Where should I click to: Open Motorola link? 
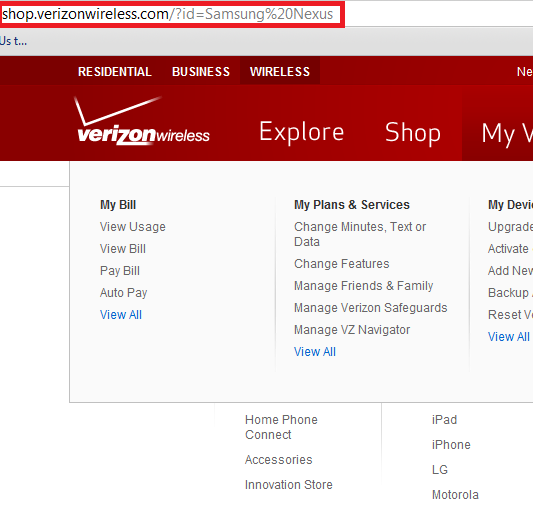point(455,495)
